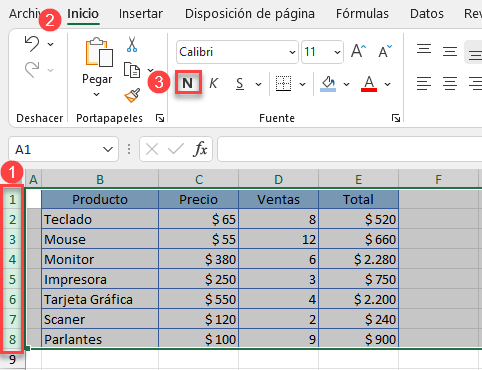Select row 4 header

tap(12, 259)
